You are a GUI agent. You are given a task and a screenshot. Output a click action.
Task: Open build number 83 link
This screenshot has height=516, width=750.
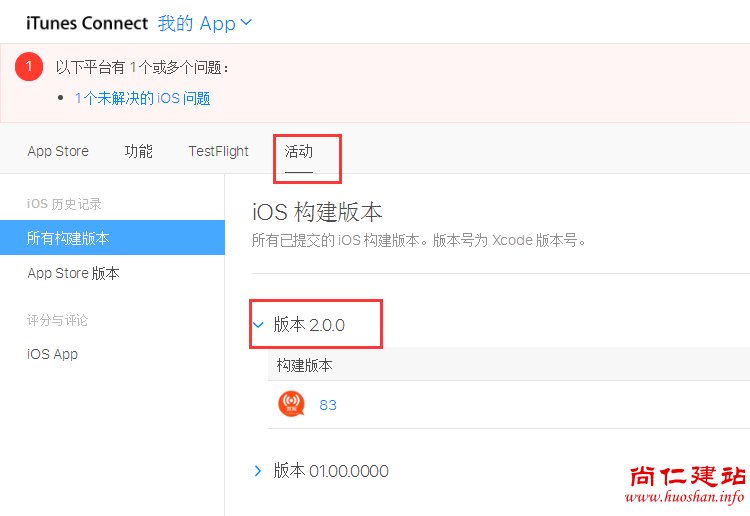pos(328,405)
